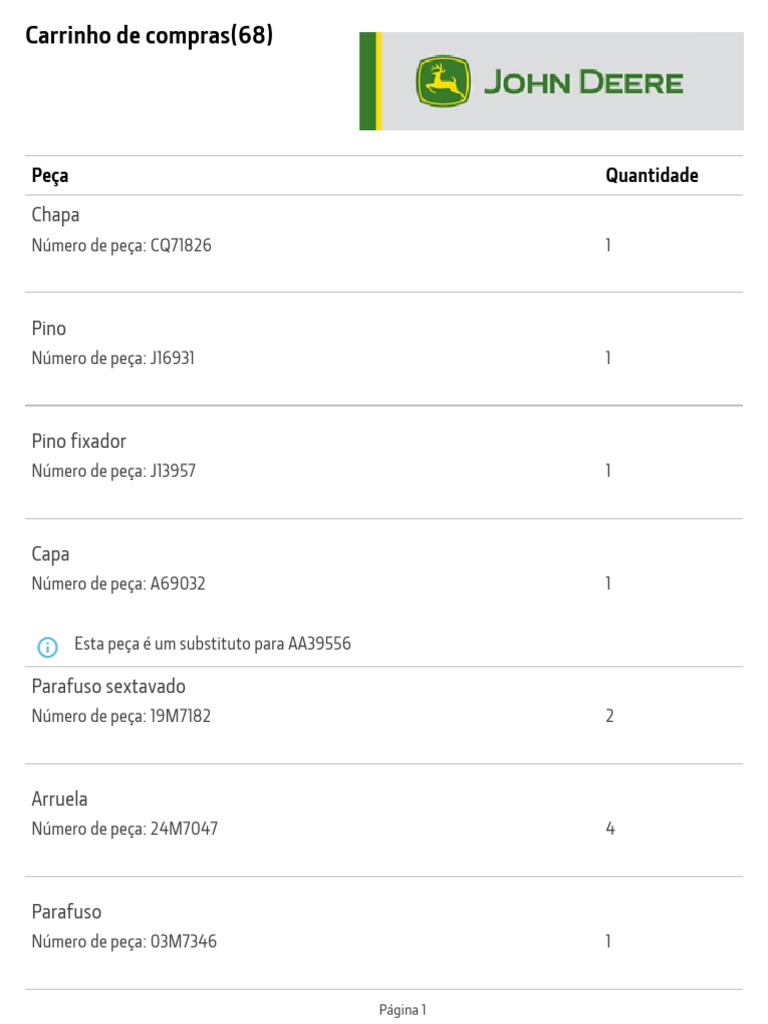Click part number 19M7182
Screen dimensions: 768x1024
180,716
